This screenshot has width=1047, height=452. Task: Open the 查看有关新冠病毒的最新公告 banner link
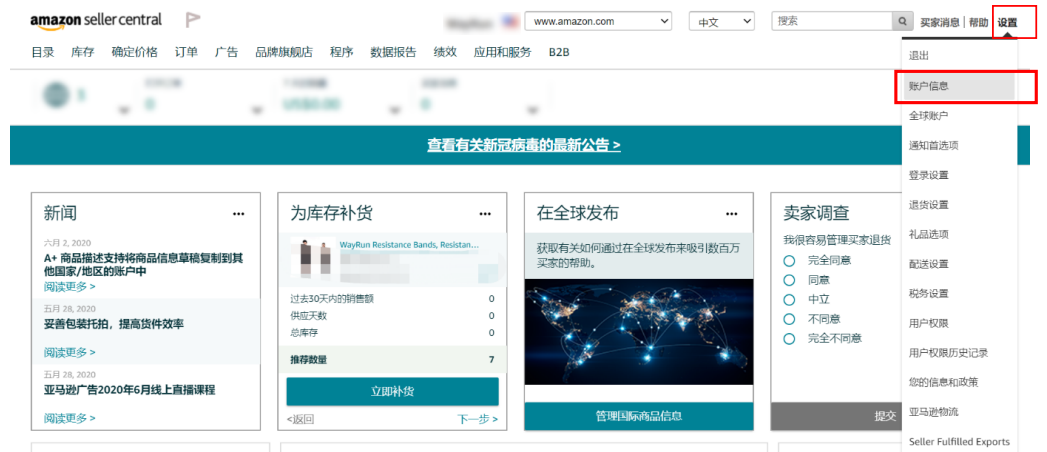click(x=523, y=145)
